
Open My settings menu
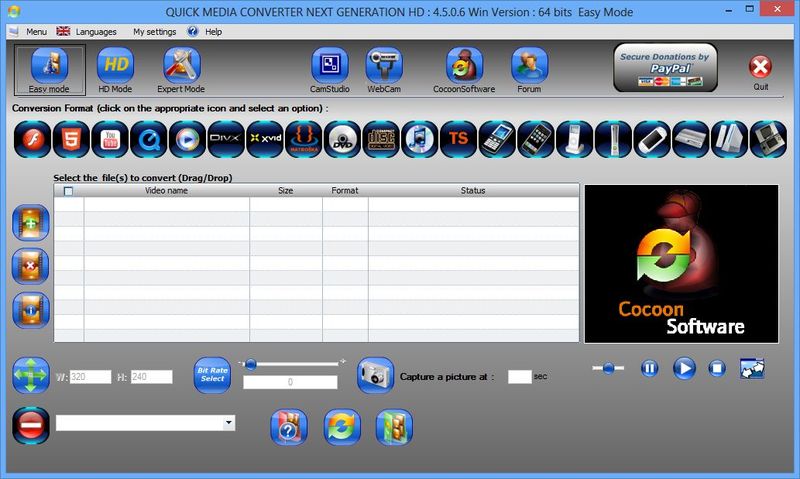(155, 32)
